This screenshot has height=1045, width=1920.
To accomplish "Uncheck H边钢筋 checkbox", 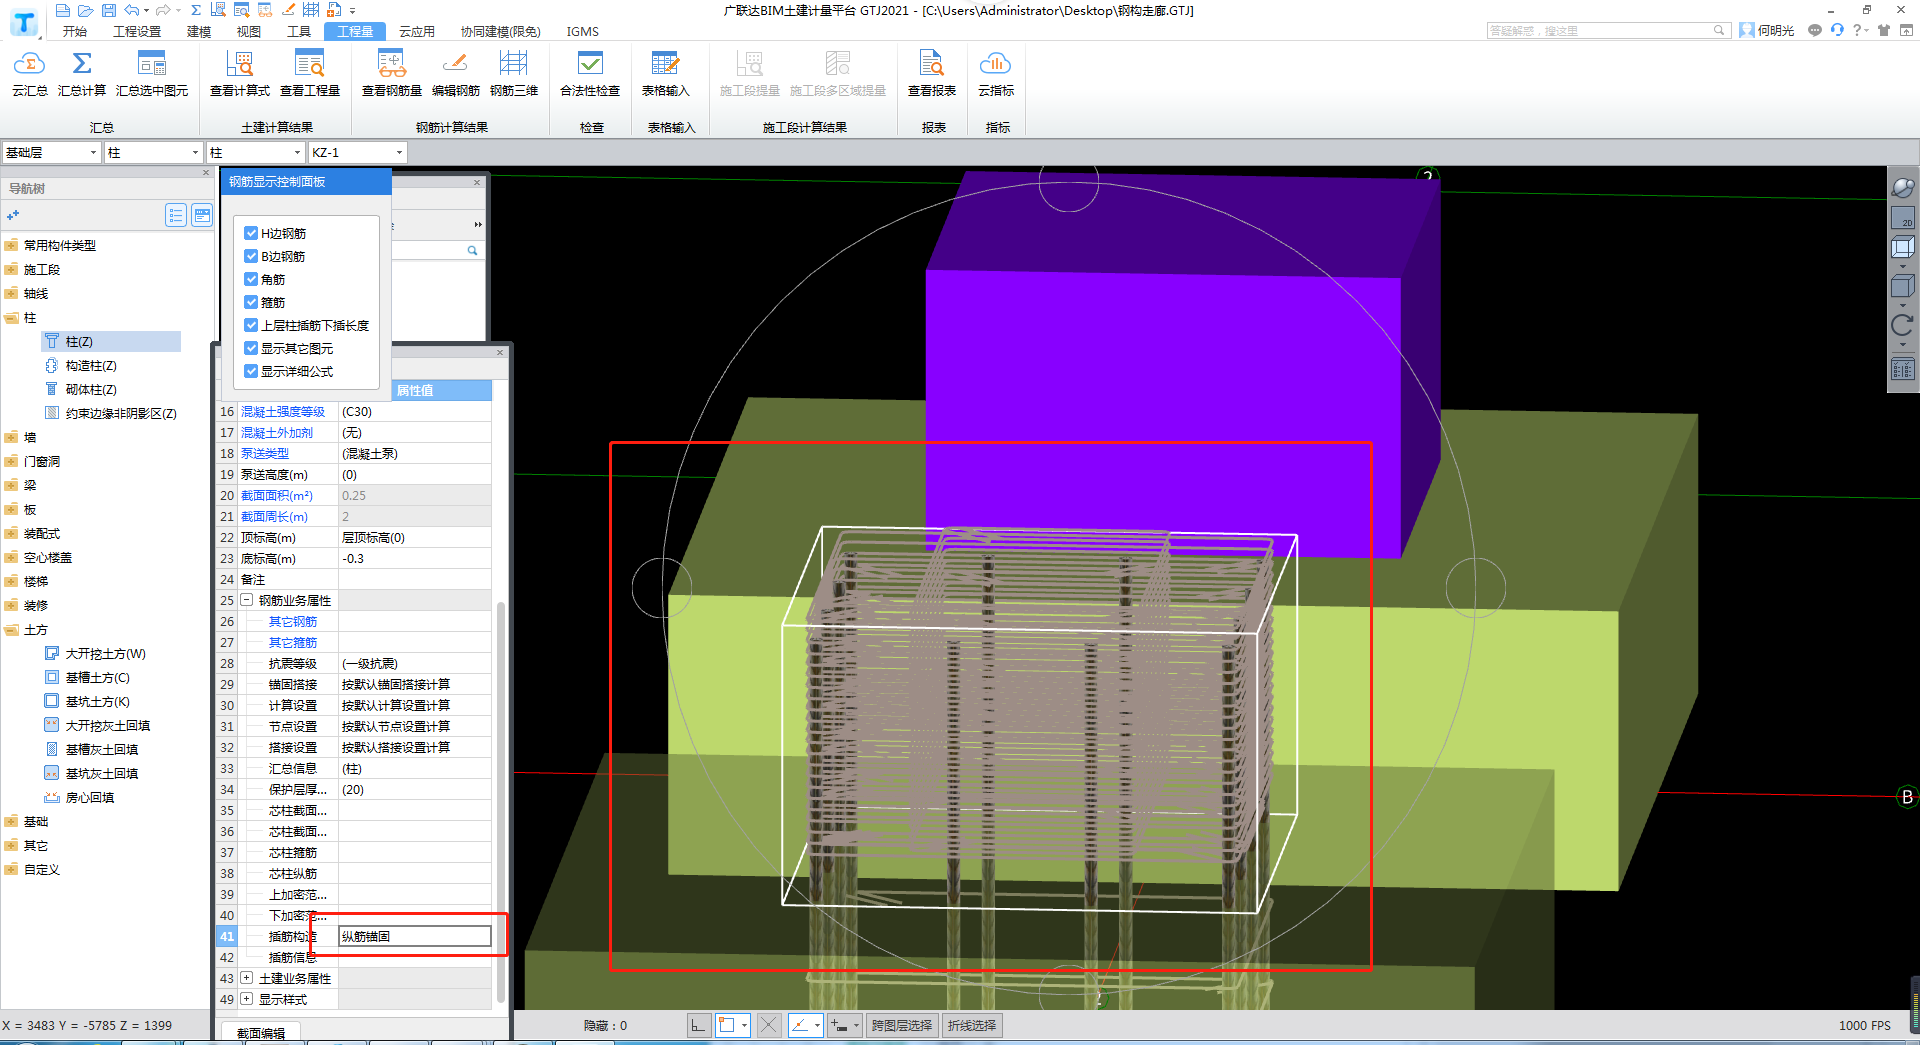I will pyautogui.click(x=251, y=233).
